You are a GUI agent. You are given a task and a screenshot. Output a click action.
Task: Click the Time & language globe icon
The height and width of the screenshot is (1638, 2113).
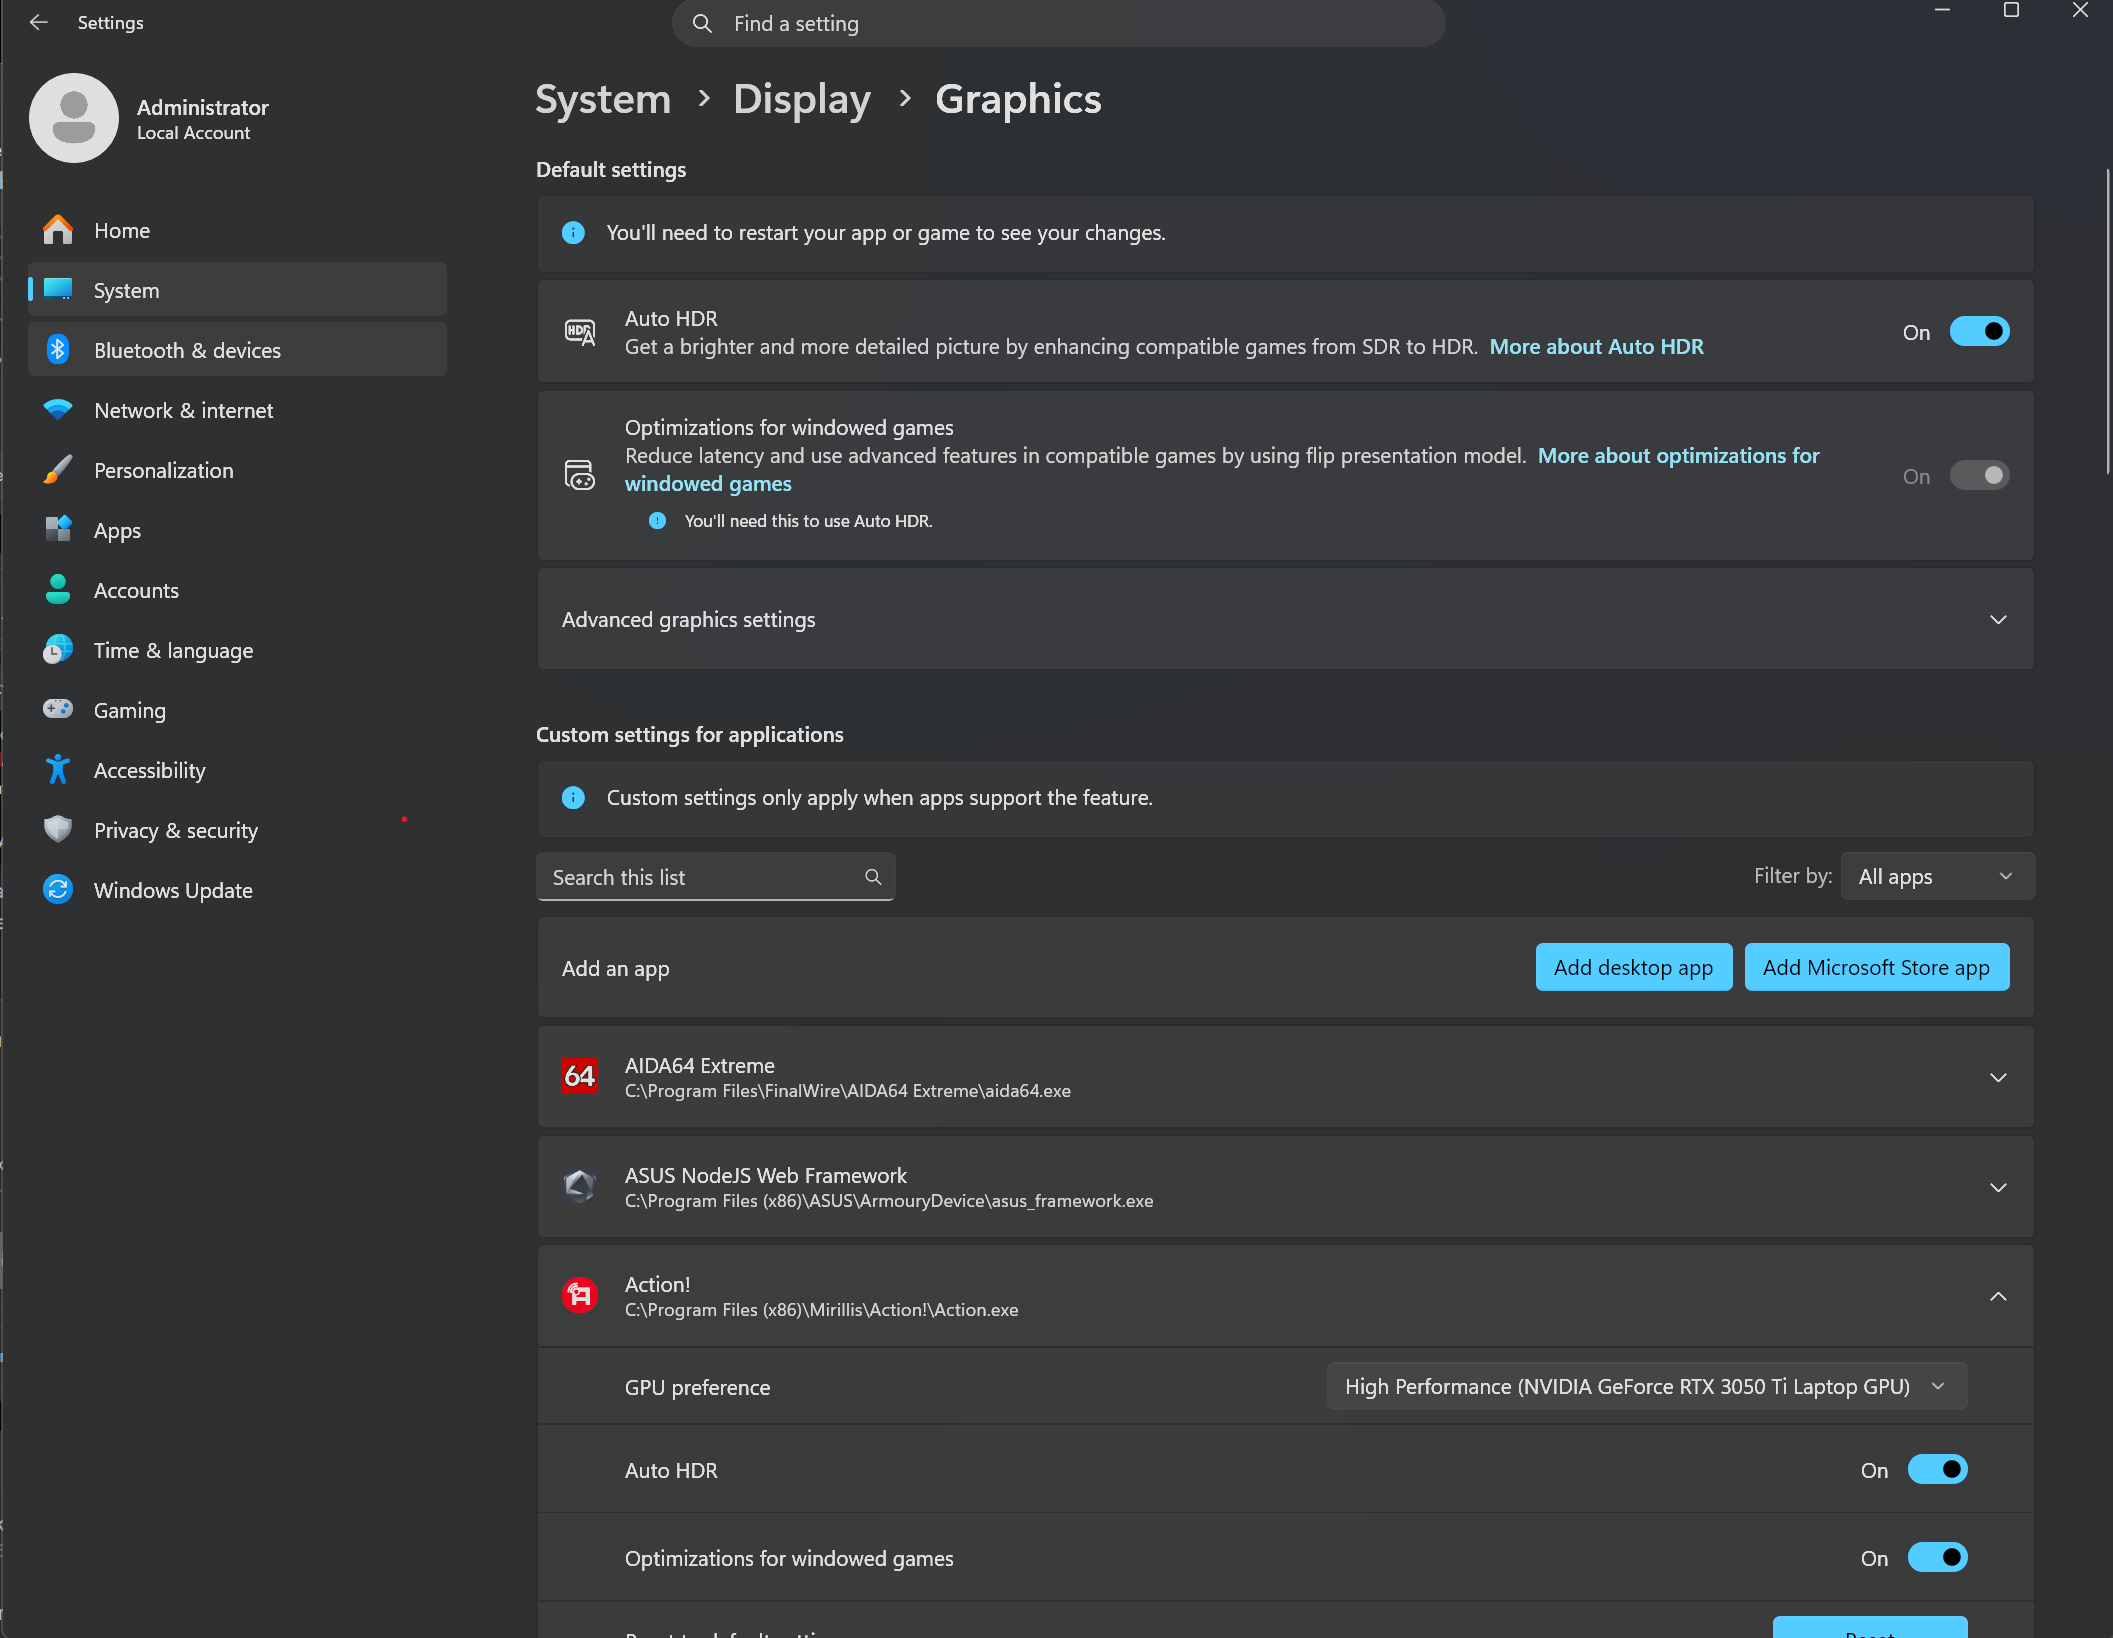[x=58, y=650]
